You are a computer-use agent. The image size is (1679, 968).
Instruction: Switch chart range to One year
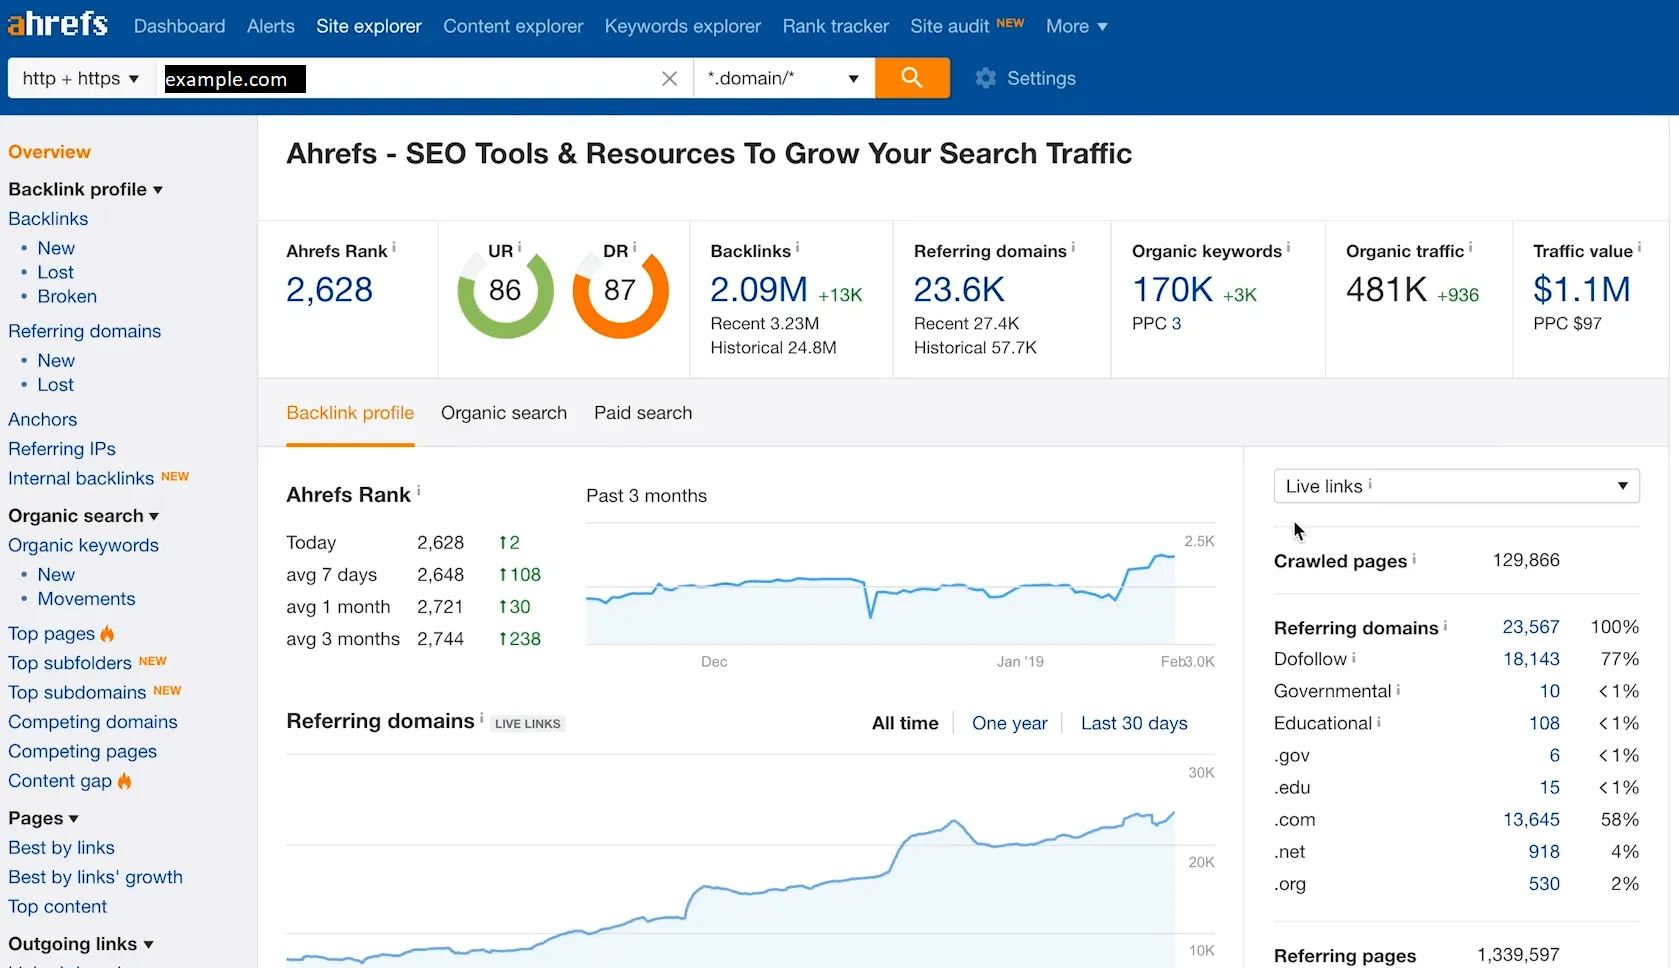click(x=1009, y=723)
